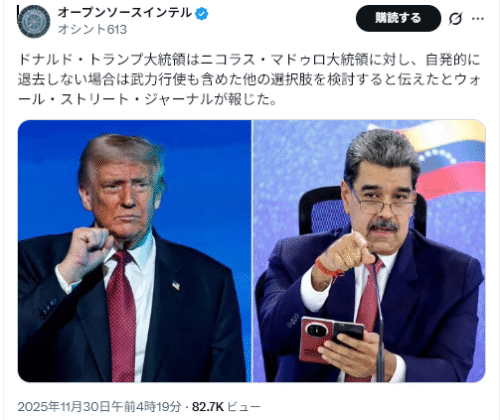Click the red tie in the left photo
This screenshot has width=500, height=420.
pyautogui.click(x=122, y=317)
